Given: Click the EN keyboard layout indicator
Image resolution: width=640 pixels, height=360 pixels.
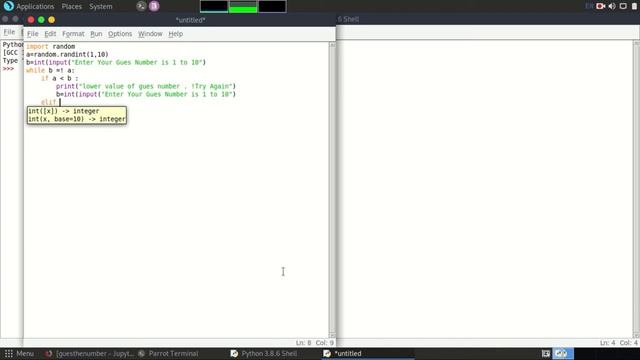Looking at the screenshot, I should [x=589, y=6].
